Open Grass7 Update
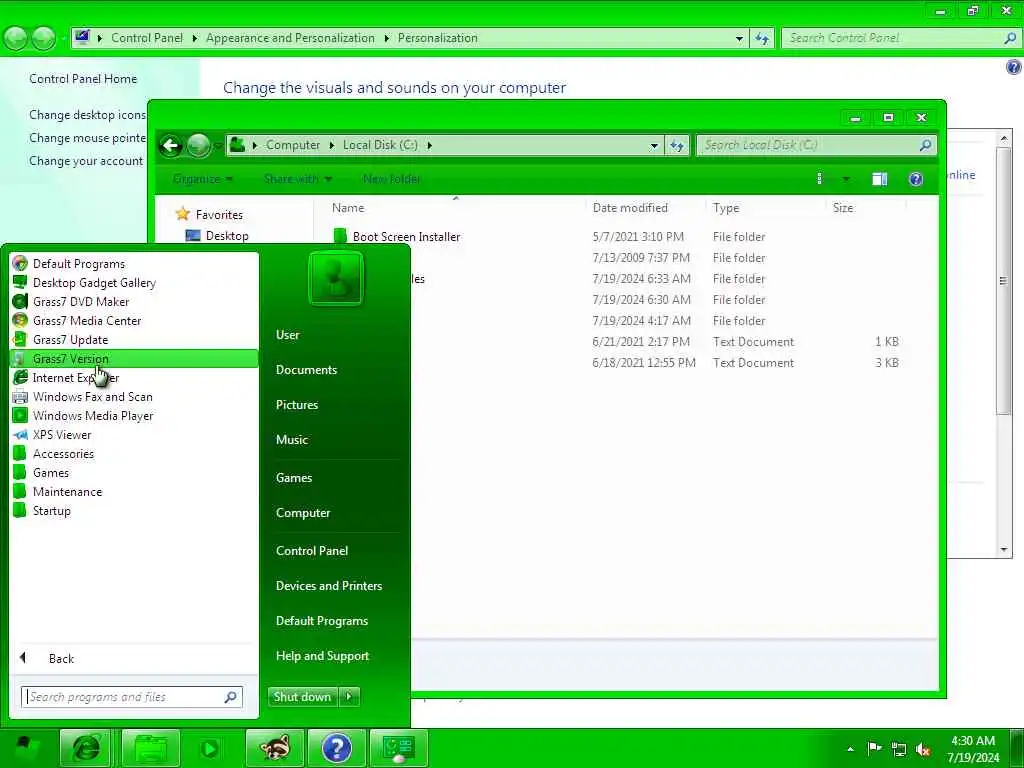Viewport: 1024px width, 768px height. (71, 340)
